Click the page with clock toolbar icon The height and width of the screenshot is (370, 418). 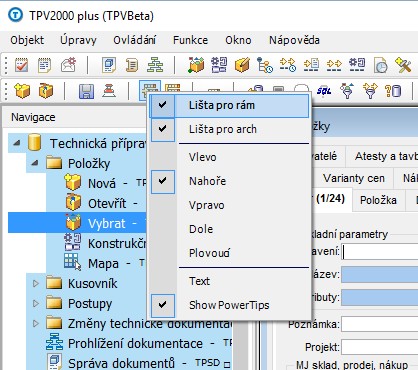(380, 65)
